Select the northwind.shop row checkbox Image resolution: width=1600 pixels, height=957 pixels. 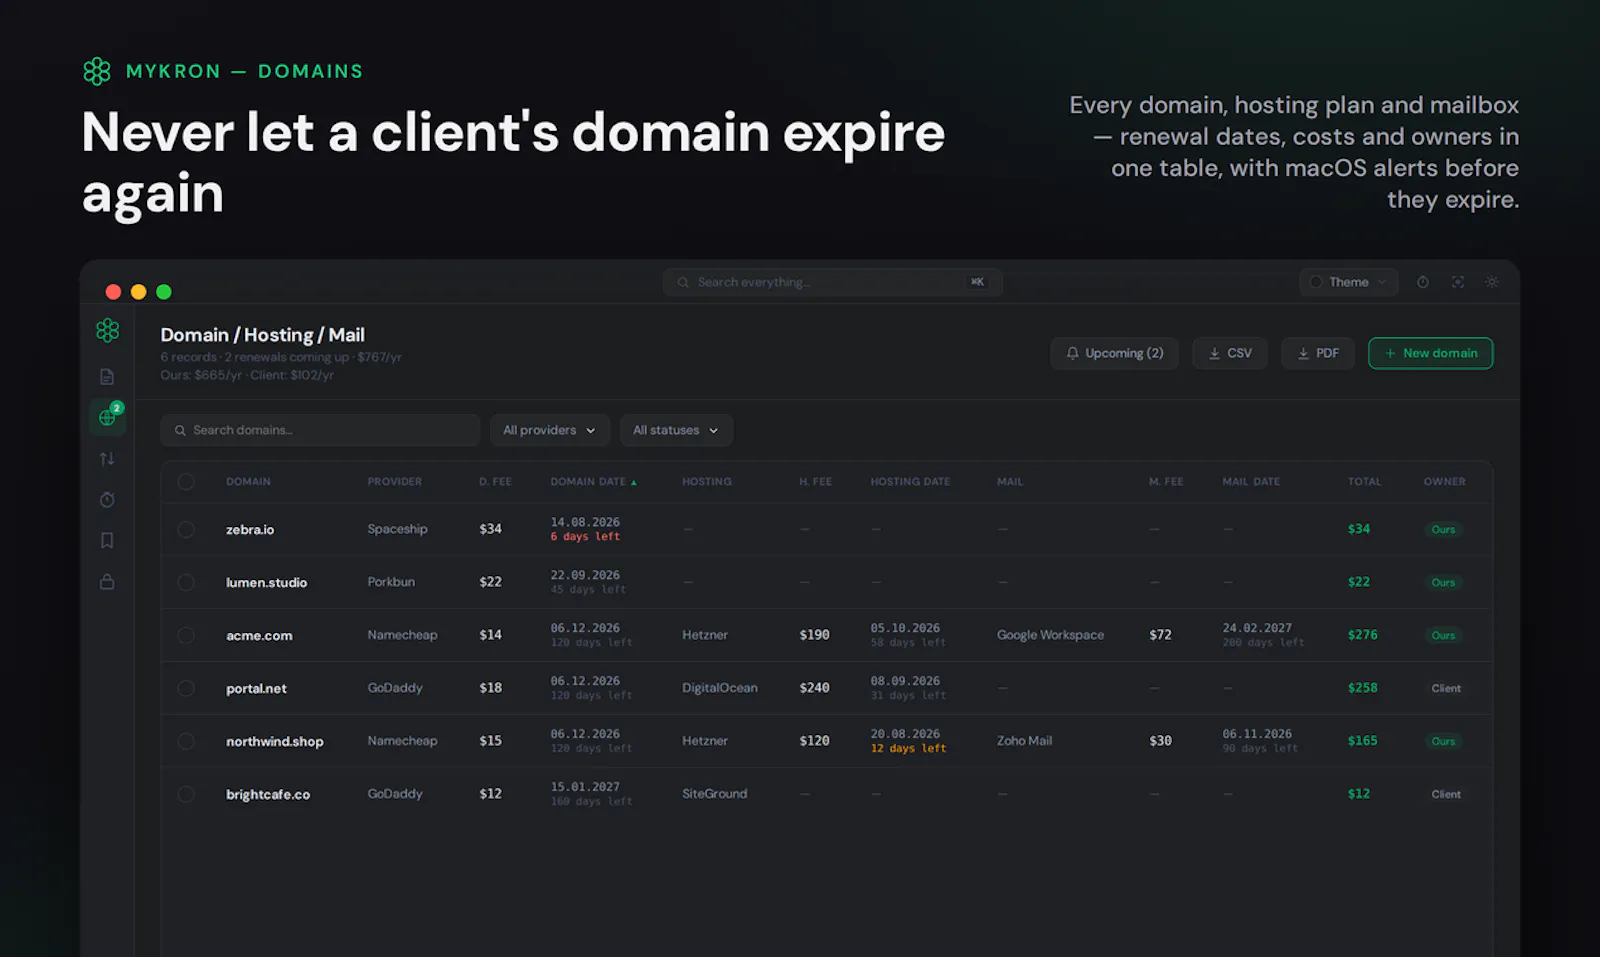[186, 741]
